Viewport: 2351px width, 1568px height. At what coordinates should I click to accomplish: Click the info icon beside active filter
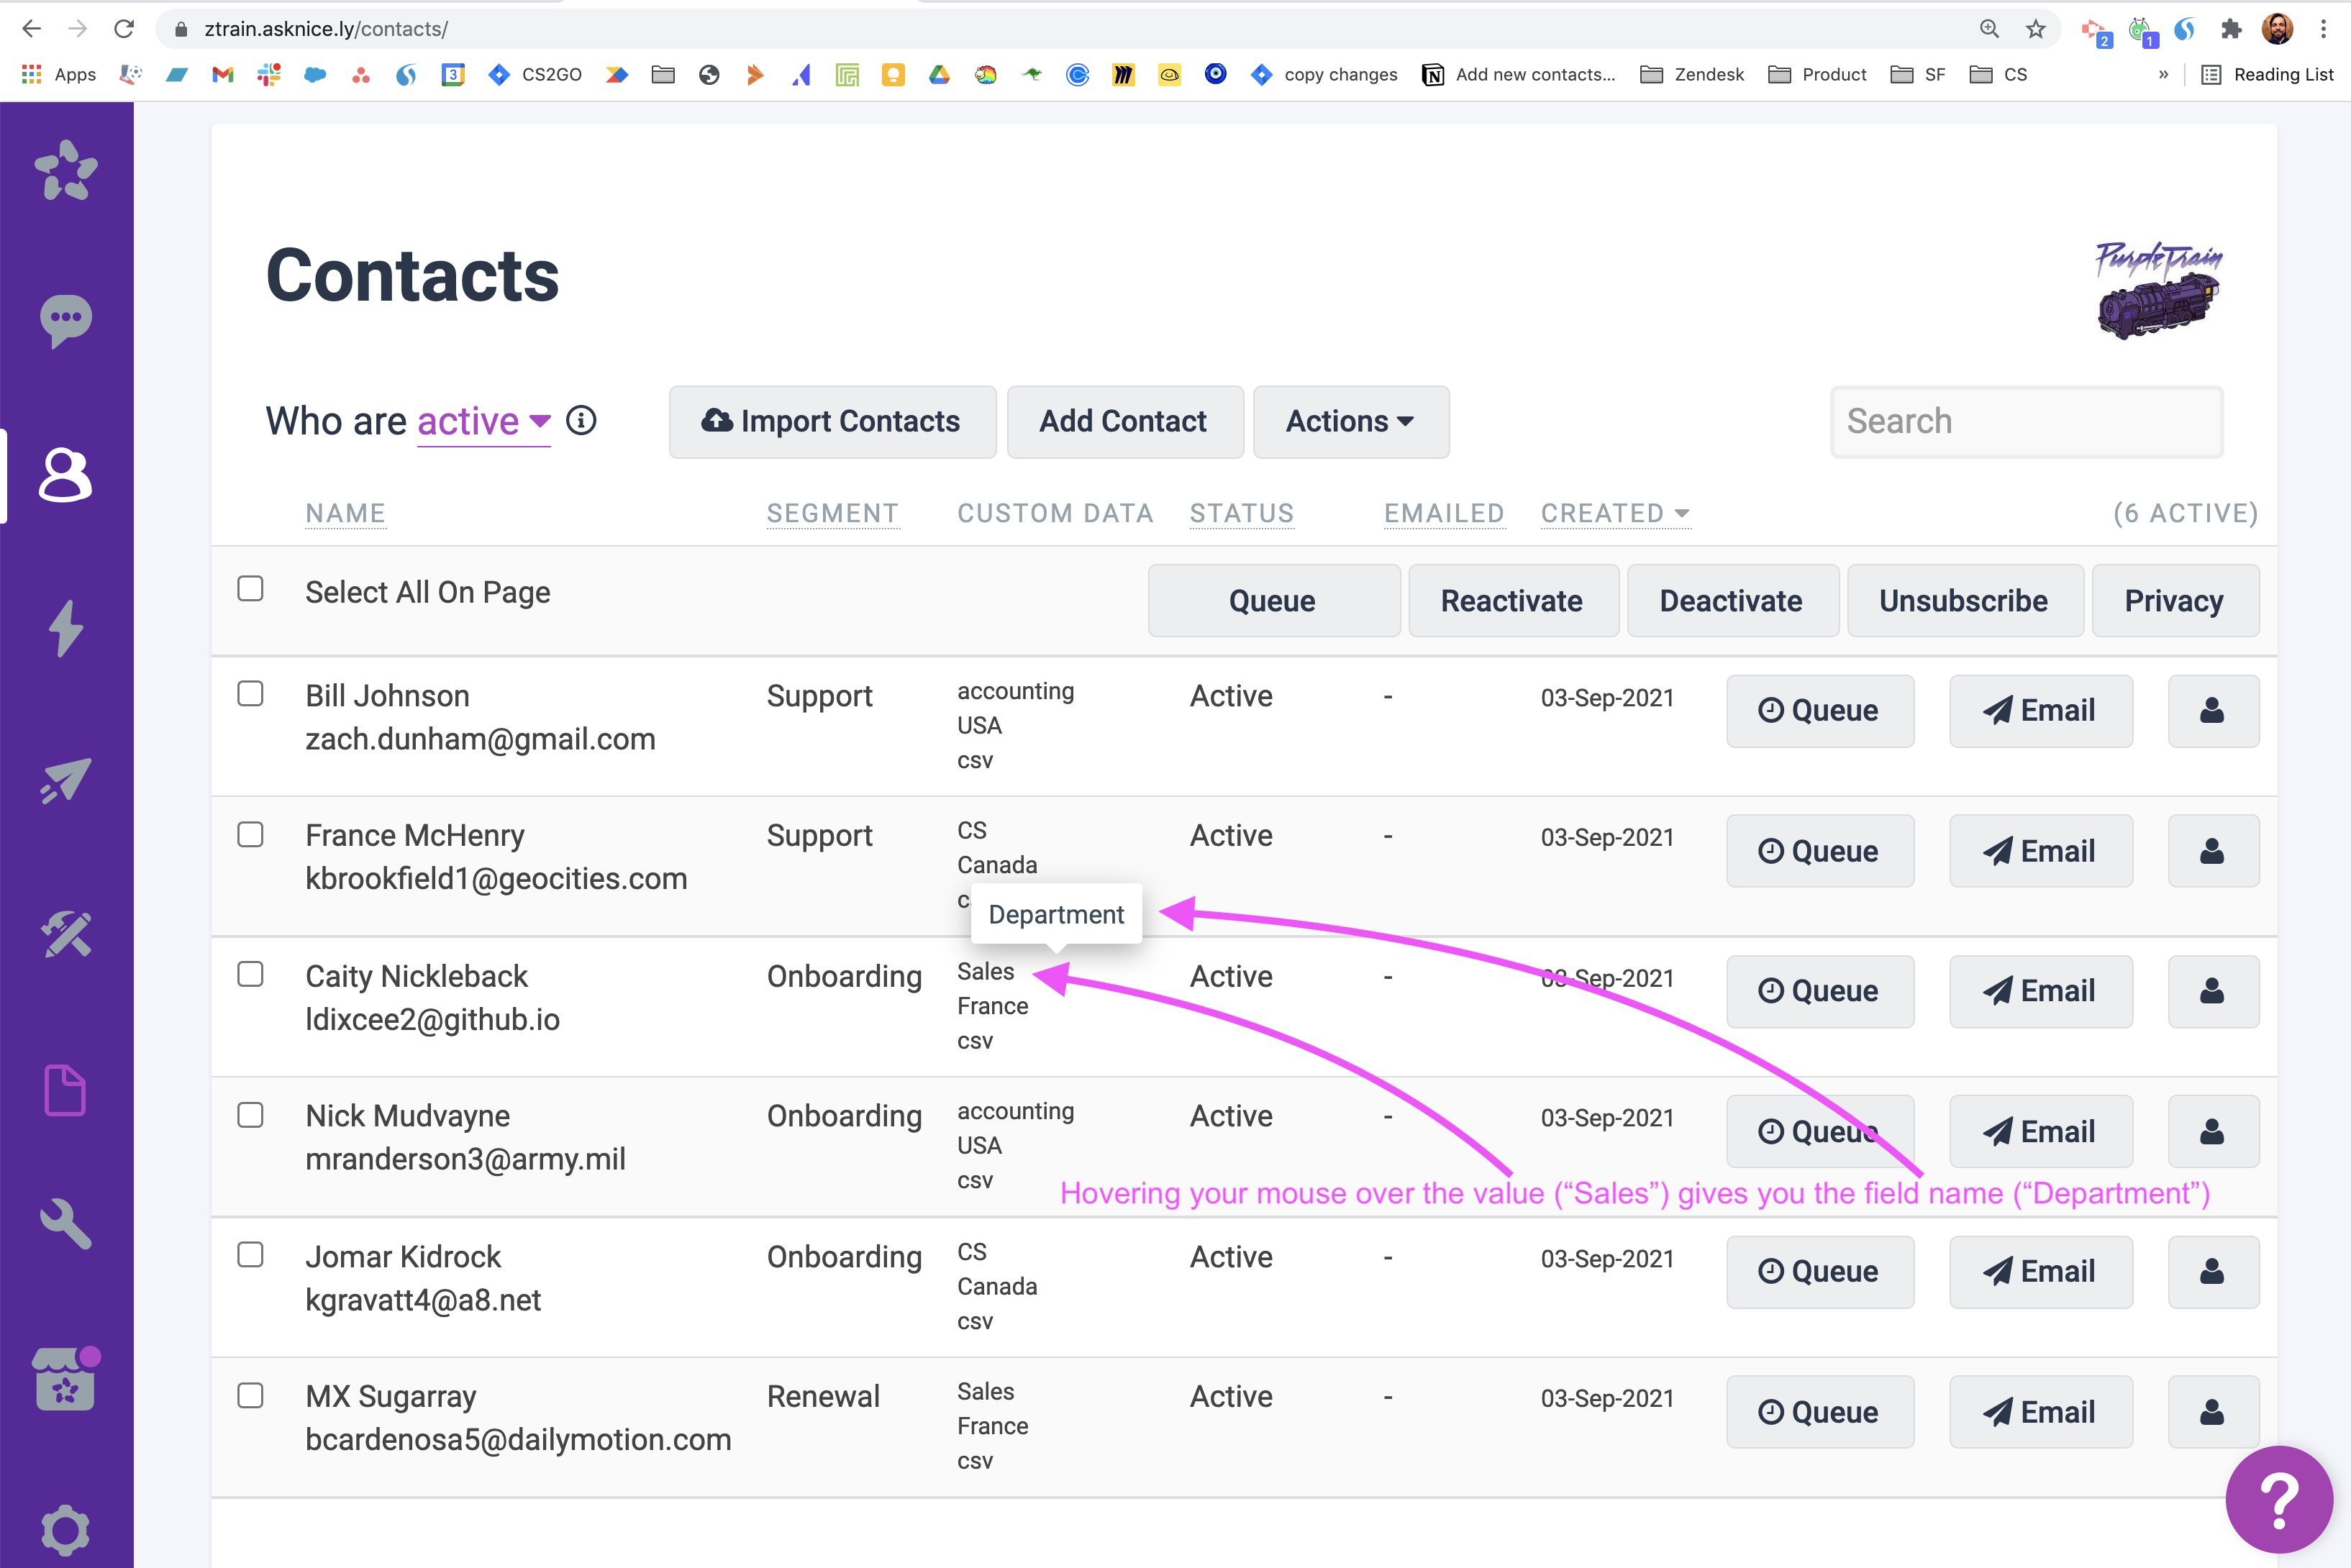click(581, 421)
